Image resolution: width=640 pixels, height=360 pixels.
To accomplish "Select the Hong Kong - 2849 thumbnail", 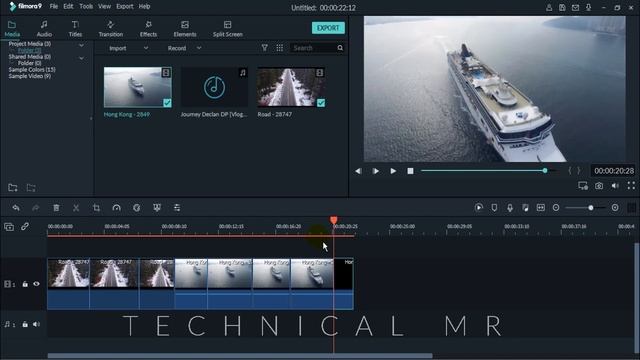I will (x=138, y=87).
